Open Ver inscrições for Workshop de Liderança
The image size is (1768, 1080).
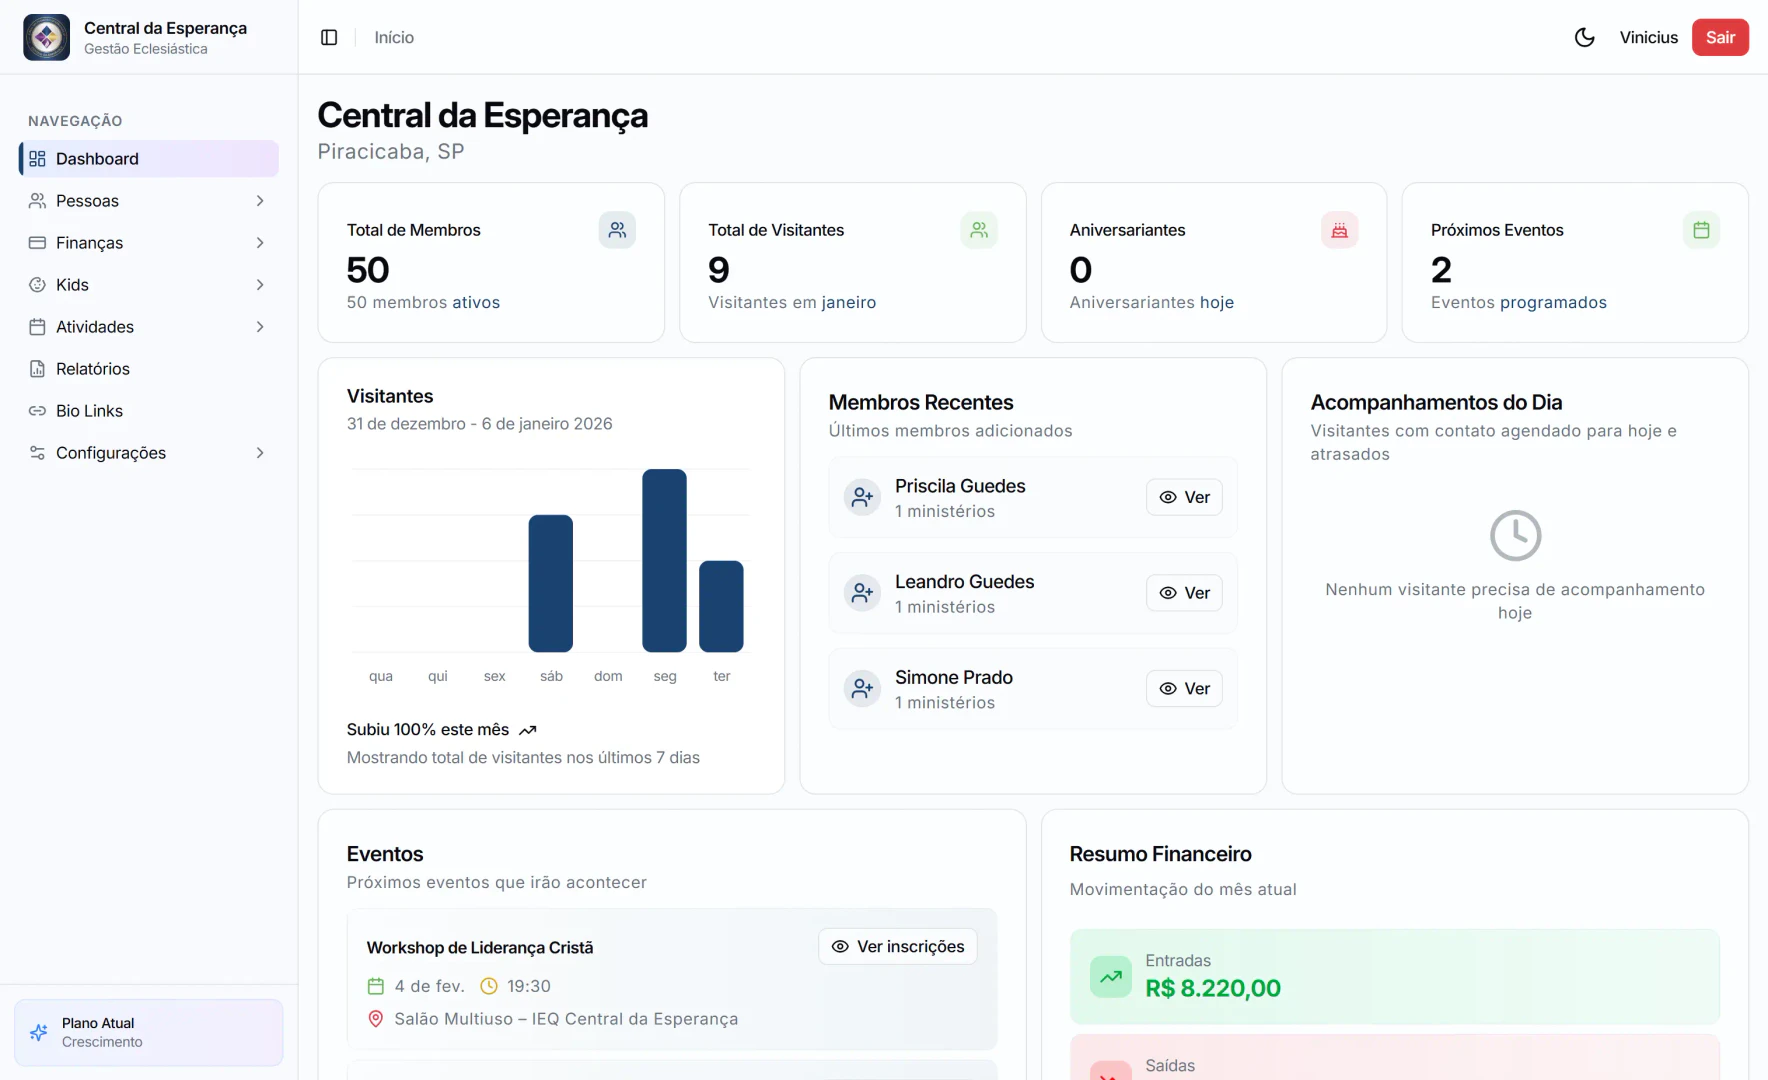[x=897, y=946]
